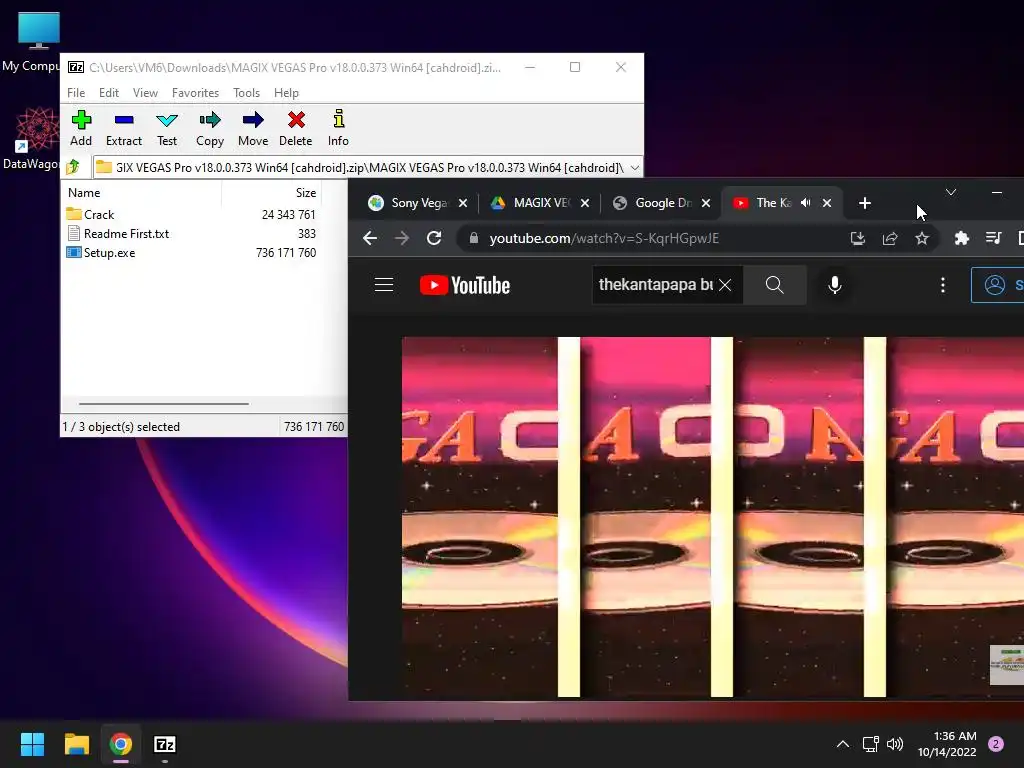Click the YouTube Sign in button
The image size is (1024, 768).
coord(997,285)
